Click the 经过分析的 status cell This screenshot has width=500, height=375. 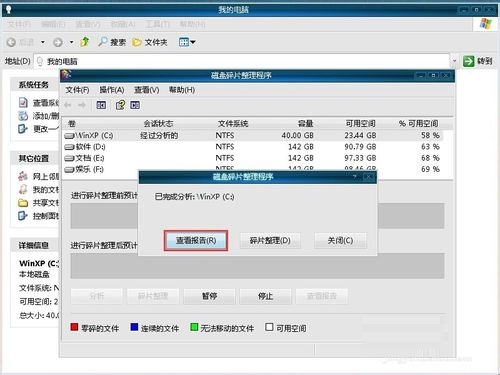[159, 135]
